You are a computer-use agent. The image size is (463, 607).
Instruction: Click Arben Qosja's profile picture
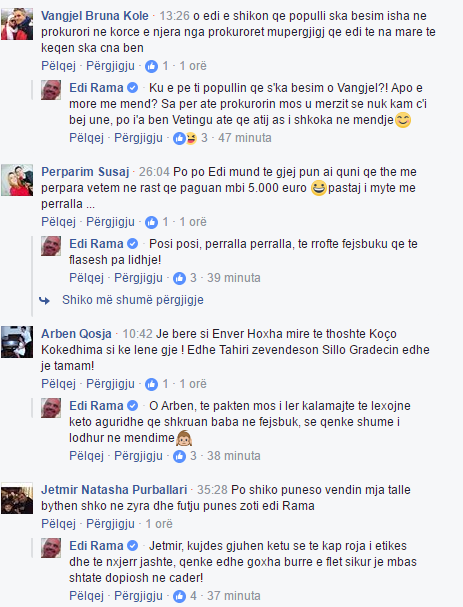click(17, 342)
